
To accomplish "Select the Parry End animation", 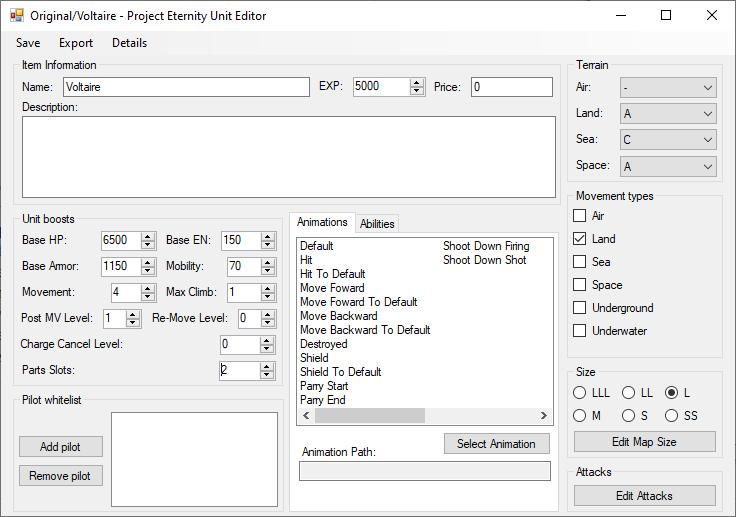I will [322, 400].
